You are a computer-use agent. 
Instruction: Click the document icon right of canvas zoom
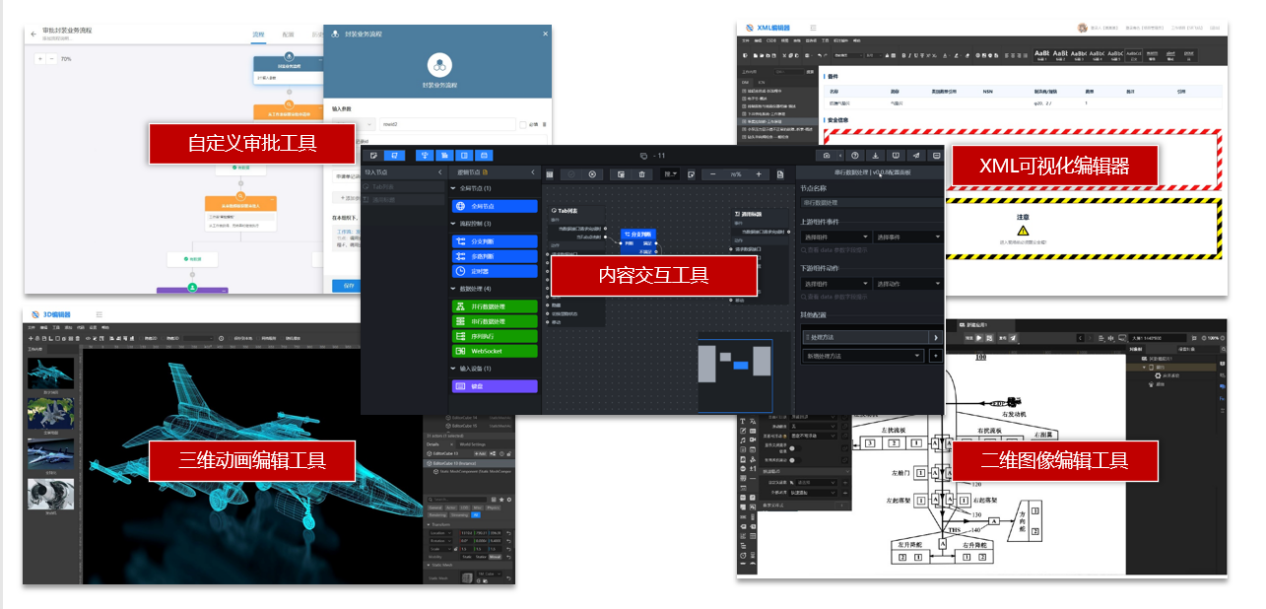tap(780, 174)
